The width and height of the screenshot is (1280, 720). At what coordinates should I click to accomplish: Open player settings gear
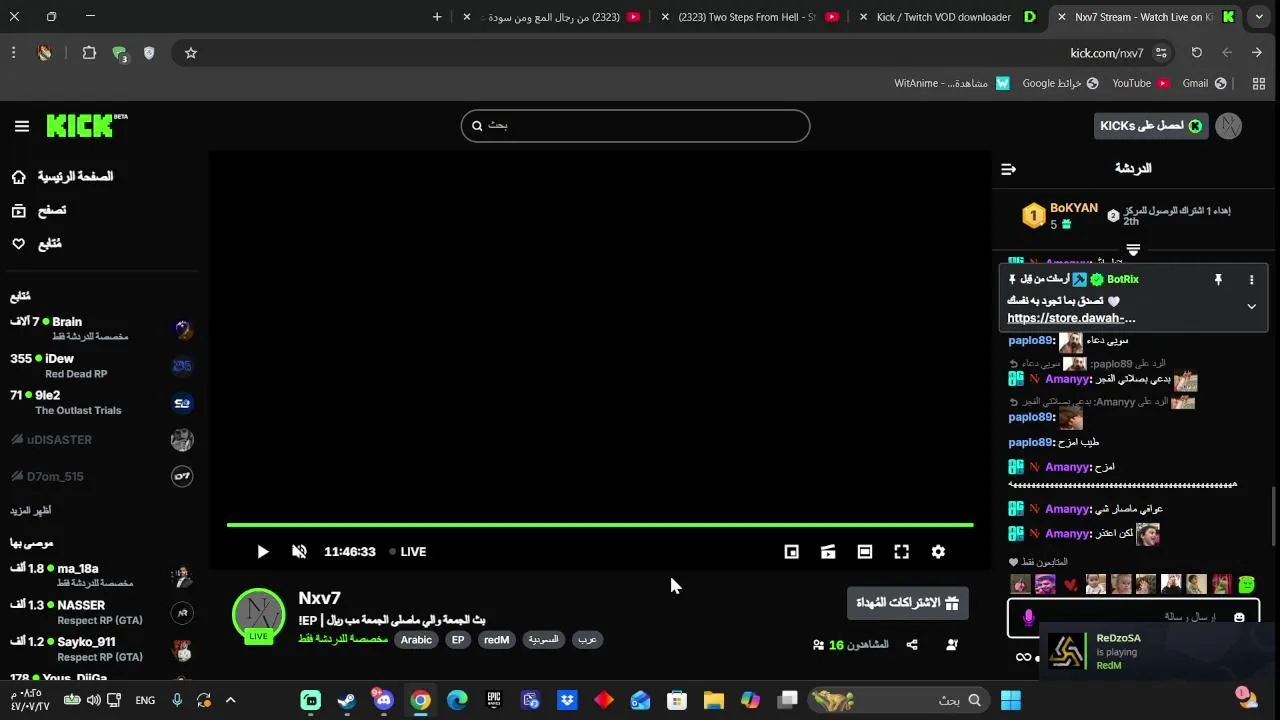pyautogui.click(x=938, y=552)
